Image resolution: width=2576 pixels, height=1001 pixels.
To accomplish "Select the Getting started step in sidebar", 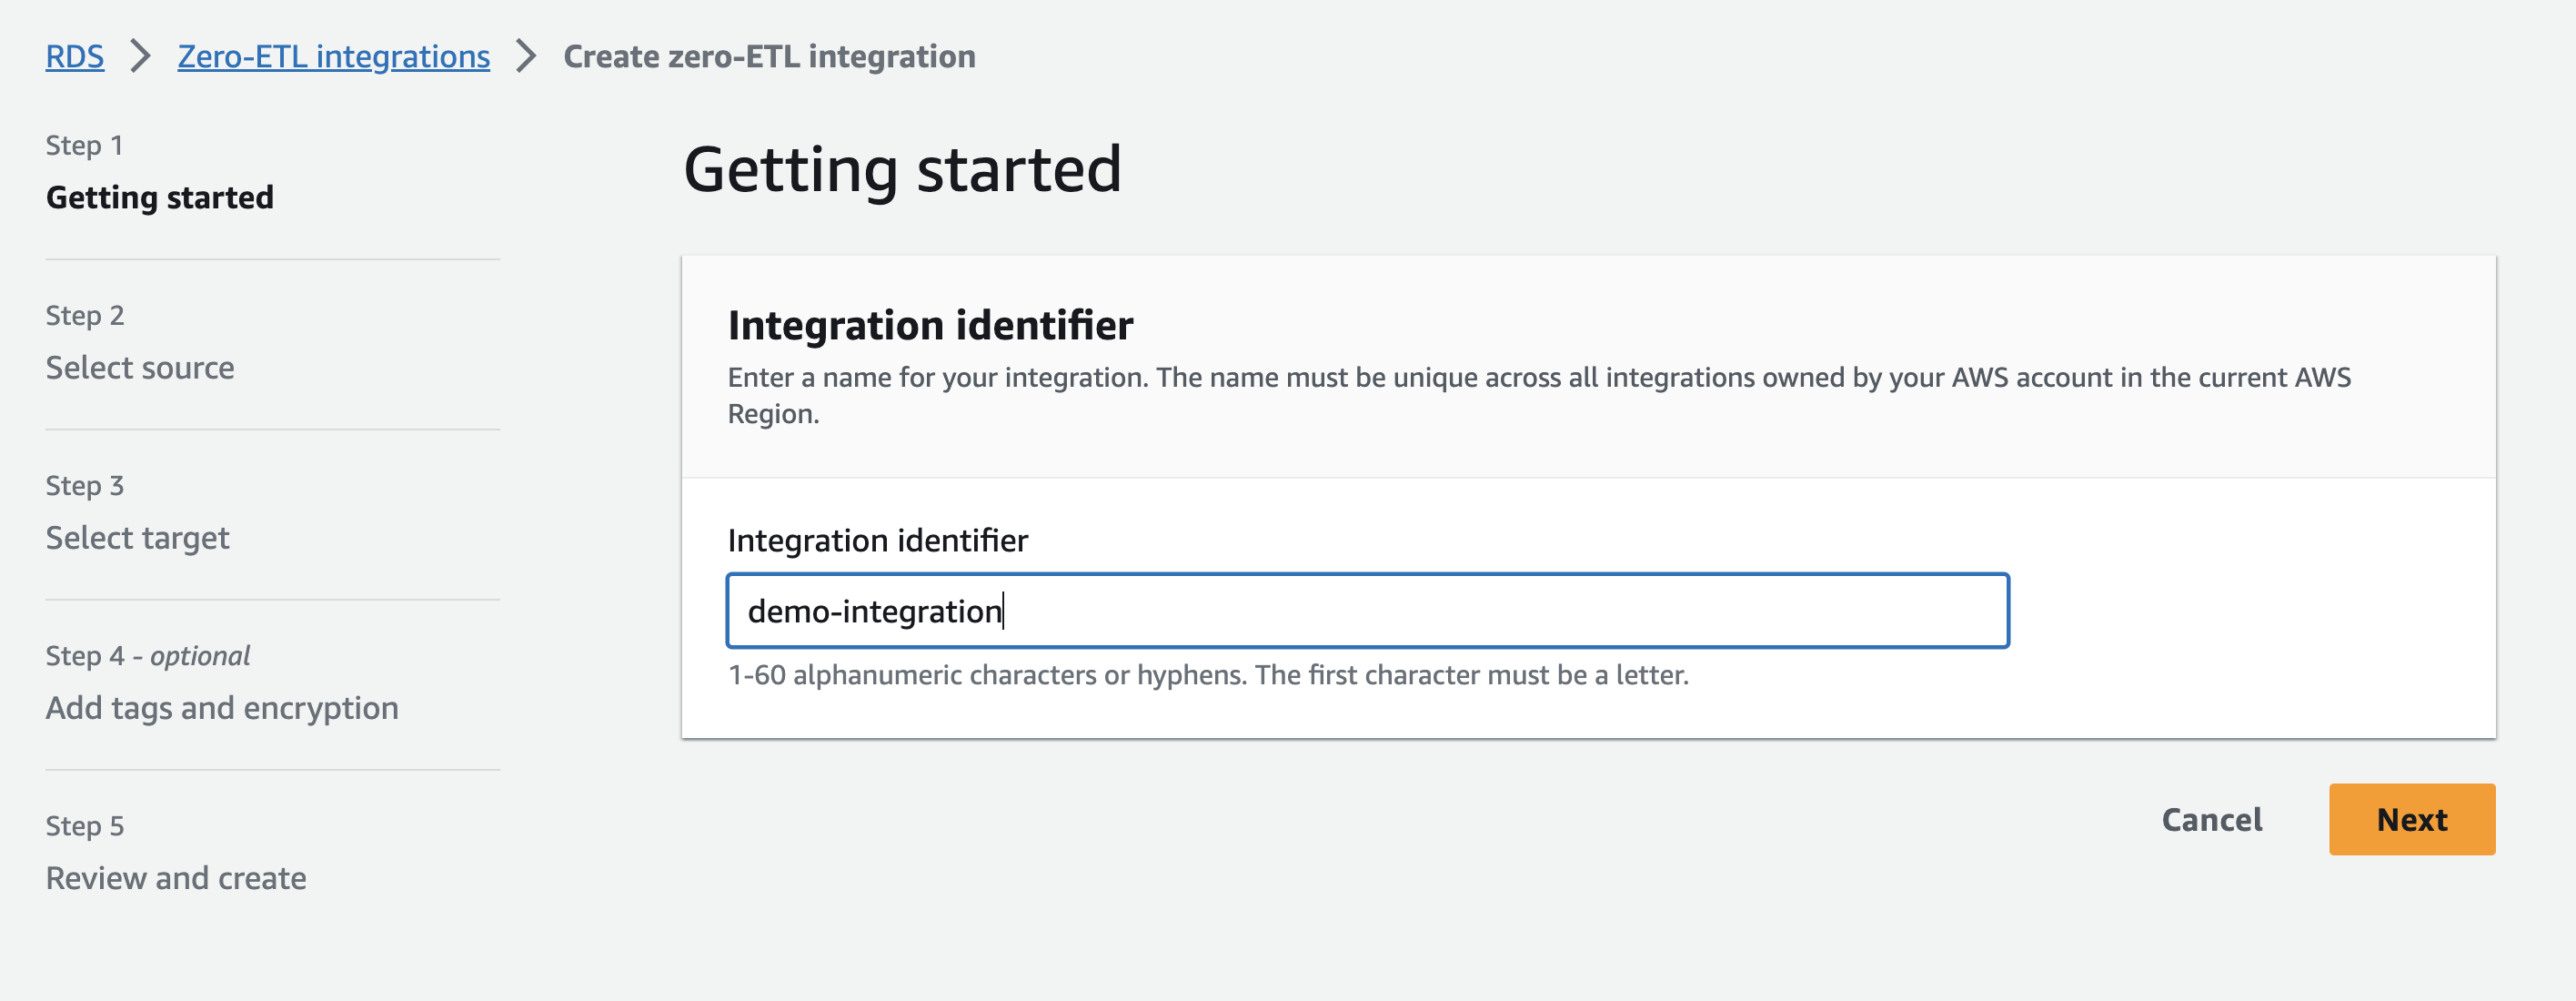I will coord(159,197).
